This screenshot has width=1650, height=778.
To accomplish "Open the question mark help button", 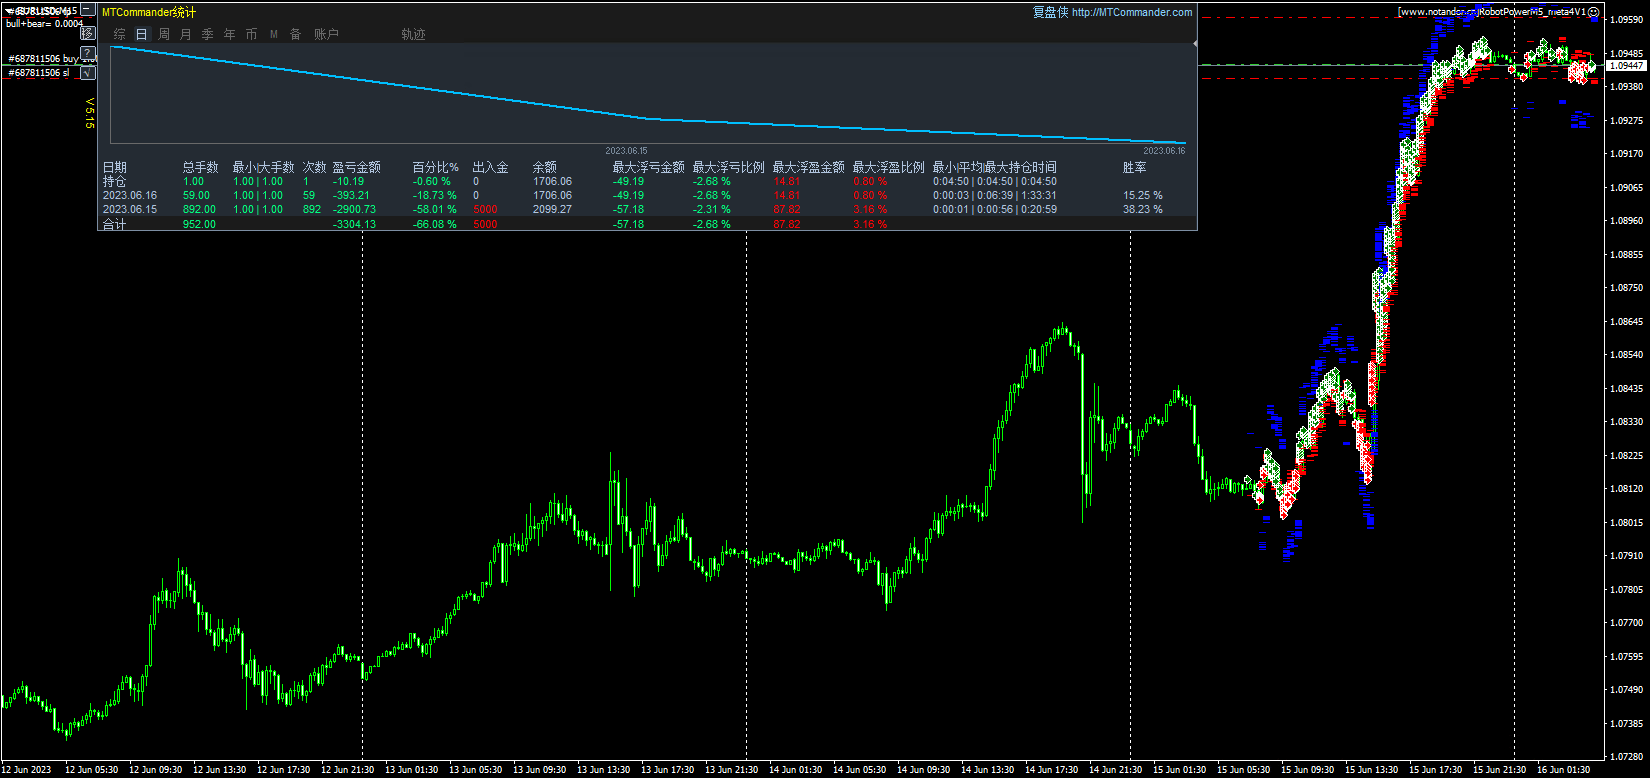I will point(88,52).
